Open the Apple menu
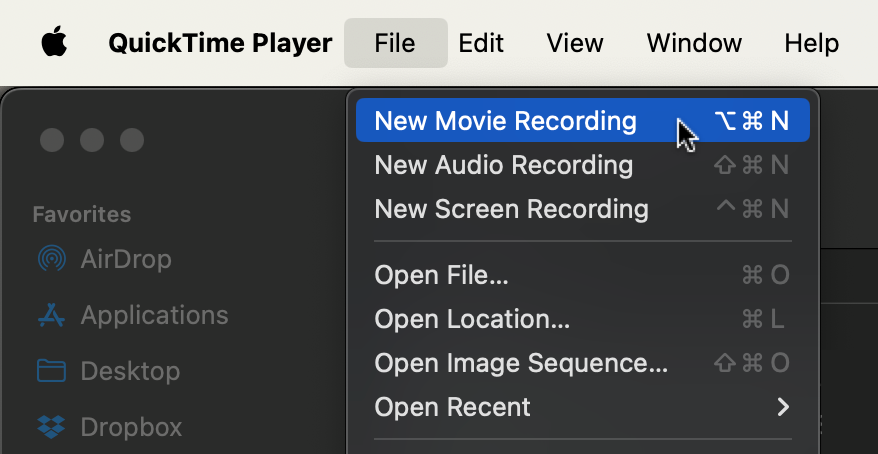This screenshot has height=454, width=878. click(x=54, y=43)
